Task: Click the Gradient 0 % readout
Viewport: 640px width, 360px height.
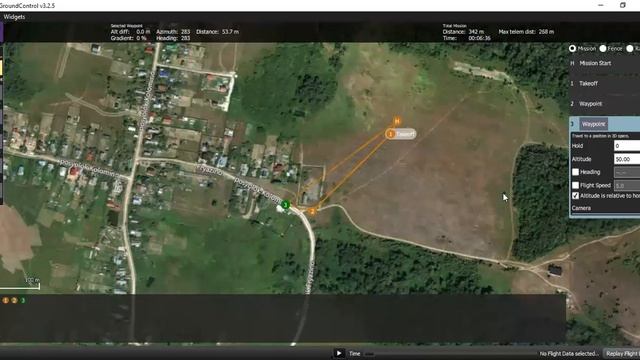Action: [x=129, y=38]
